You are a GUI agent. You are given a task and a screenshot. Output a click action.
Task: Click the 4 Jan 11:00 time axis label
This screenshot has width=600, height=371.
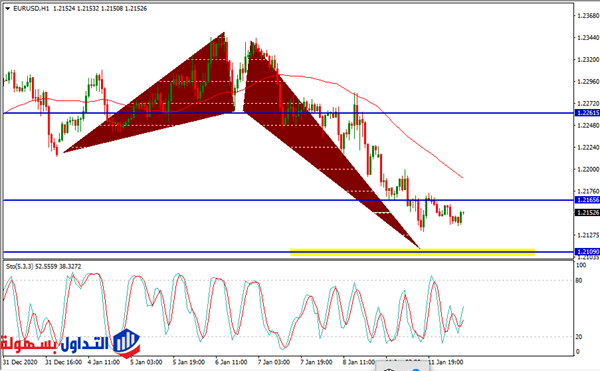click(x=104, y=362)
